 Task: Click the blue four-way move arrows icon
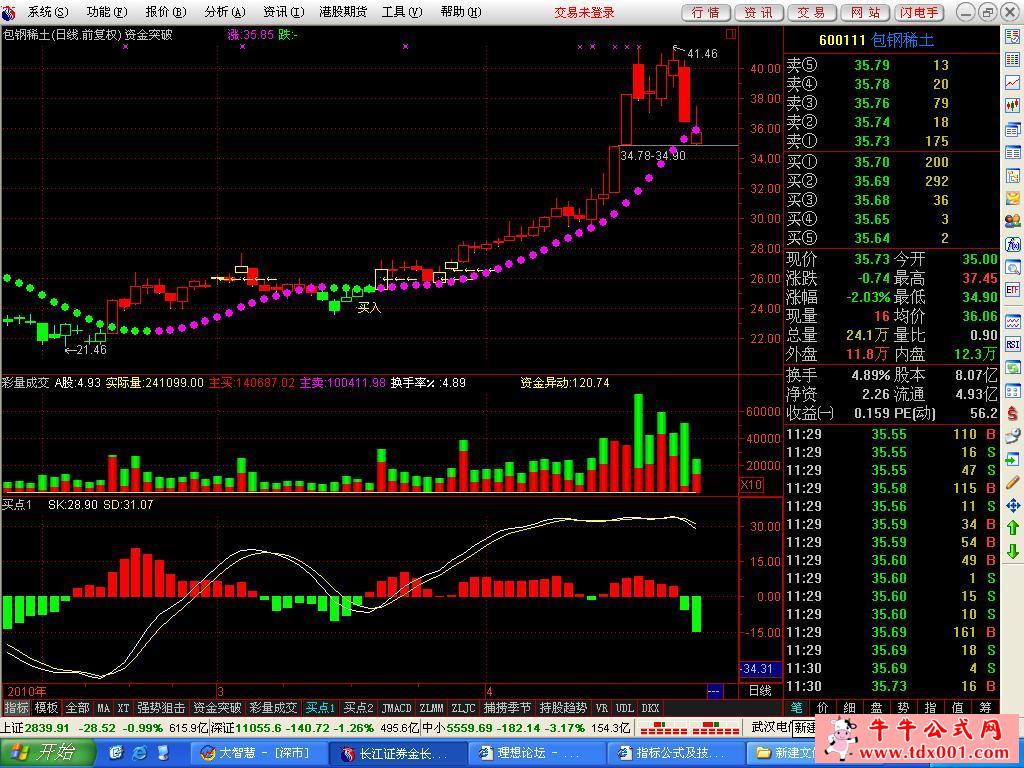pos(1012,505)
